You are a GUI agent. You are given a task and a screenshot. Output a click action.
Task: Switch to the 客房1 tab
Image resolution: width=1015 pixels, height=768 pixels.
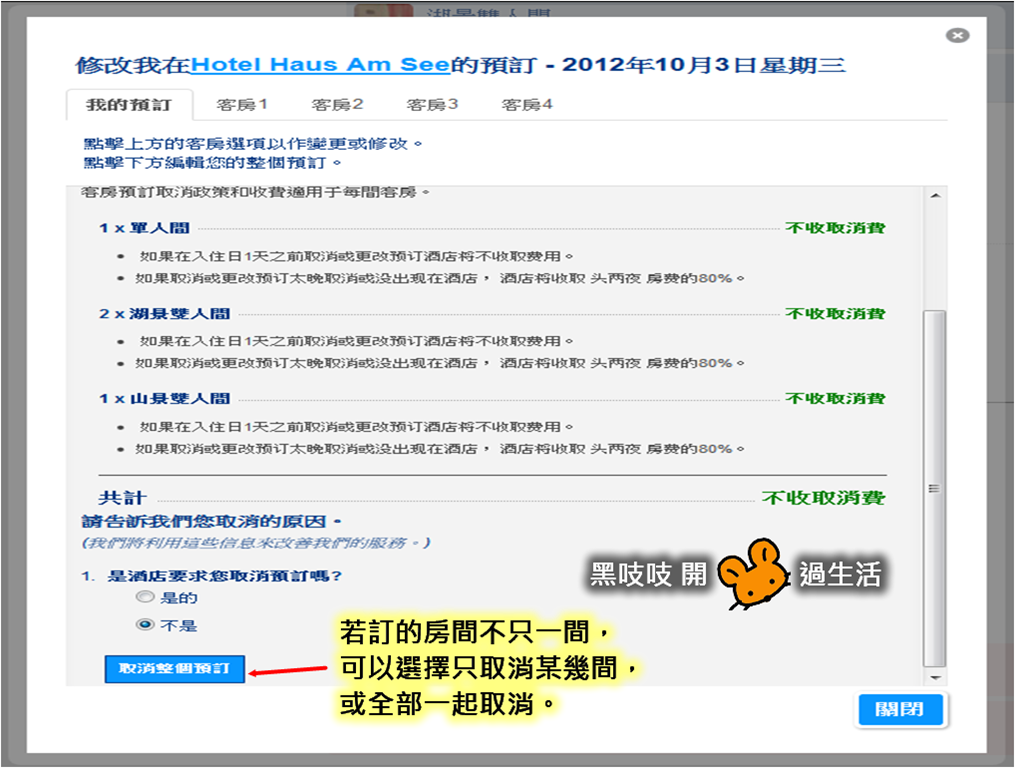(x=241, y=104)
